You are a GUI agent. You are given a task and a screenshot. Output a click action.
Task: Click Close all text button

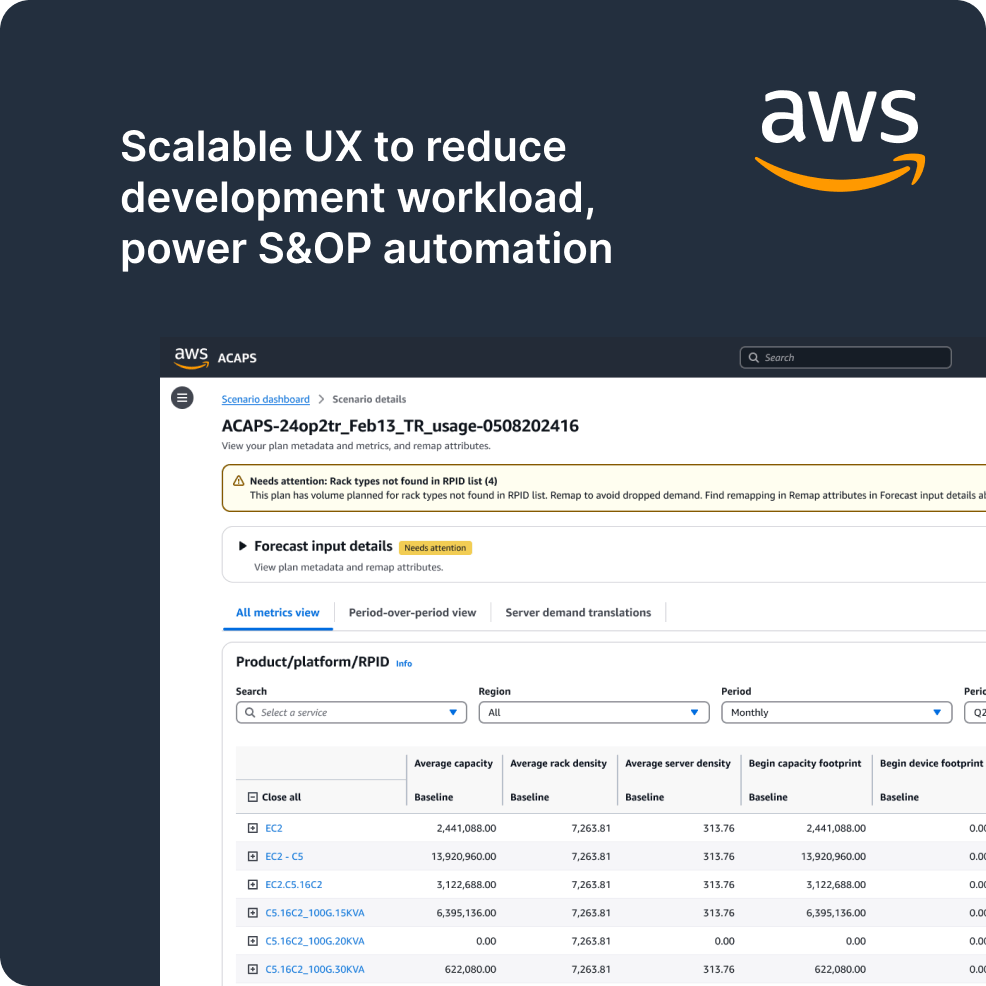click(x=281, y=797)
